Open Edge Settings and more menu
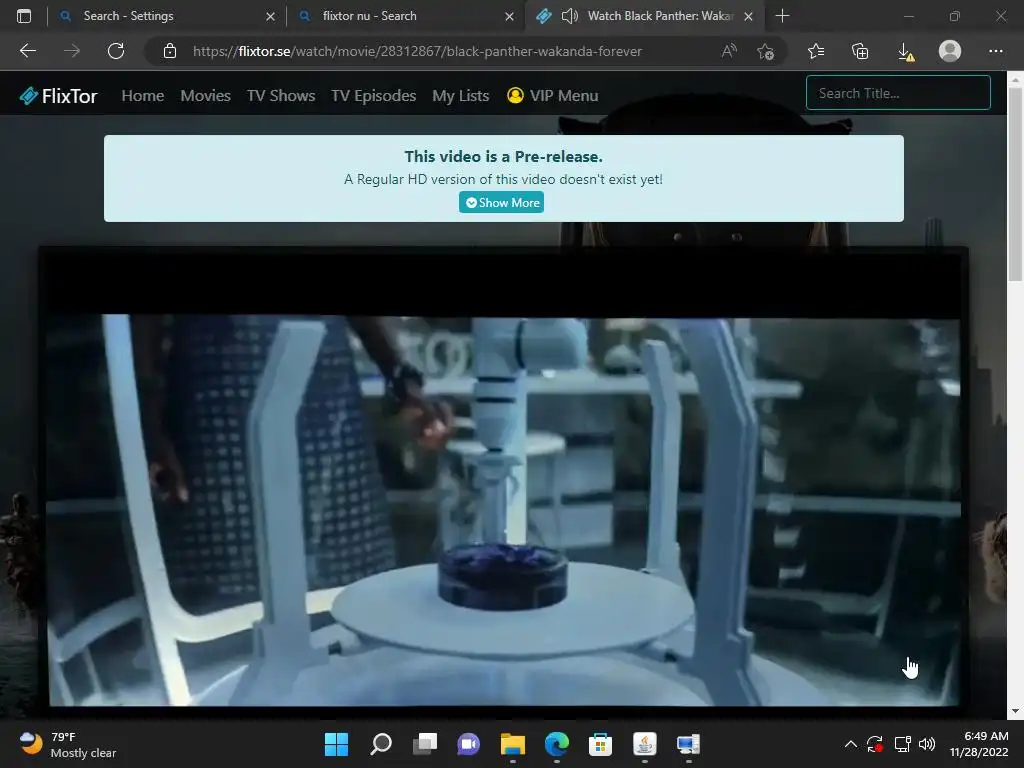 995,51
